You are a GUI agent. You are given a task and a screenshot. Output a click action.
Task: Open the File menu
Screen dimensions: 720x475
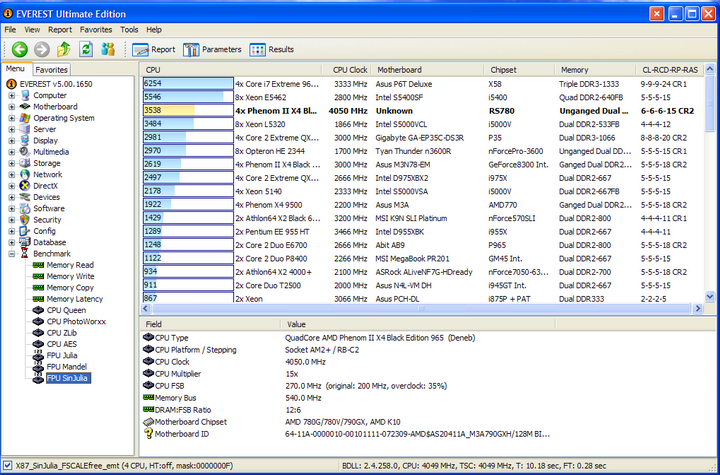click(x=10, y=29)
